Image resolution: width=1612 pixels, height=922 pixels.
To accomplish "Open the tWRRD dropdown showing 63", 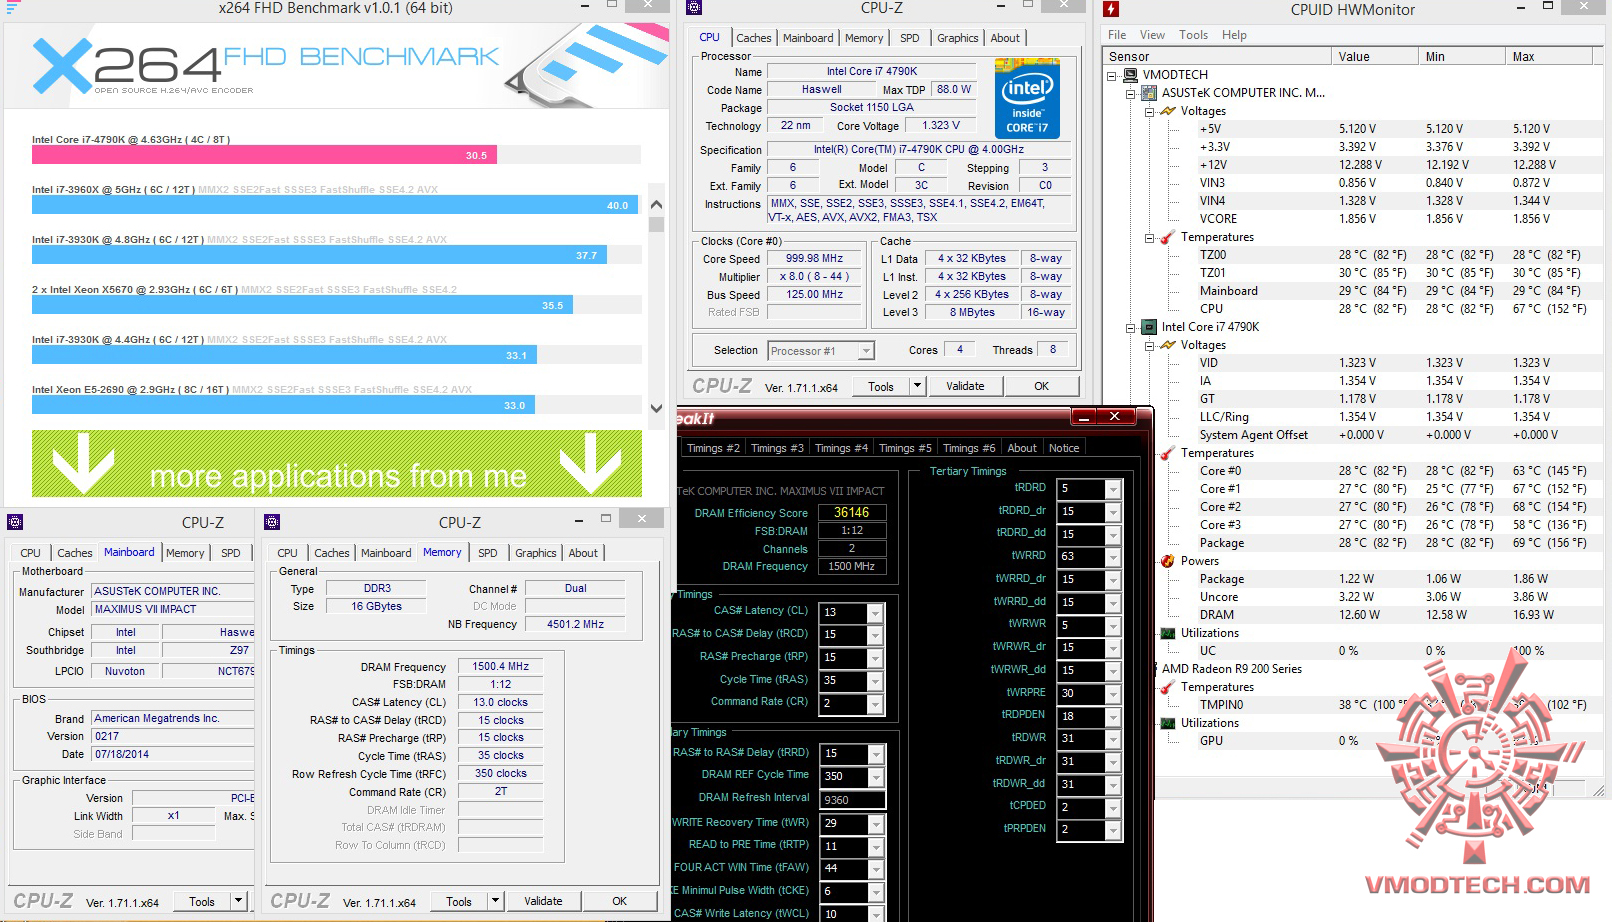I will 1113,556.
